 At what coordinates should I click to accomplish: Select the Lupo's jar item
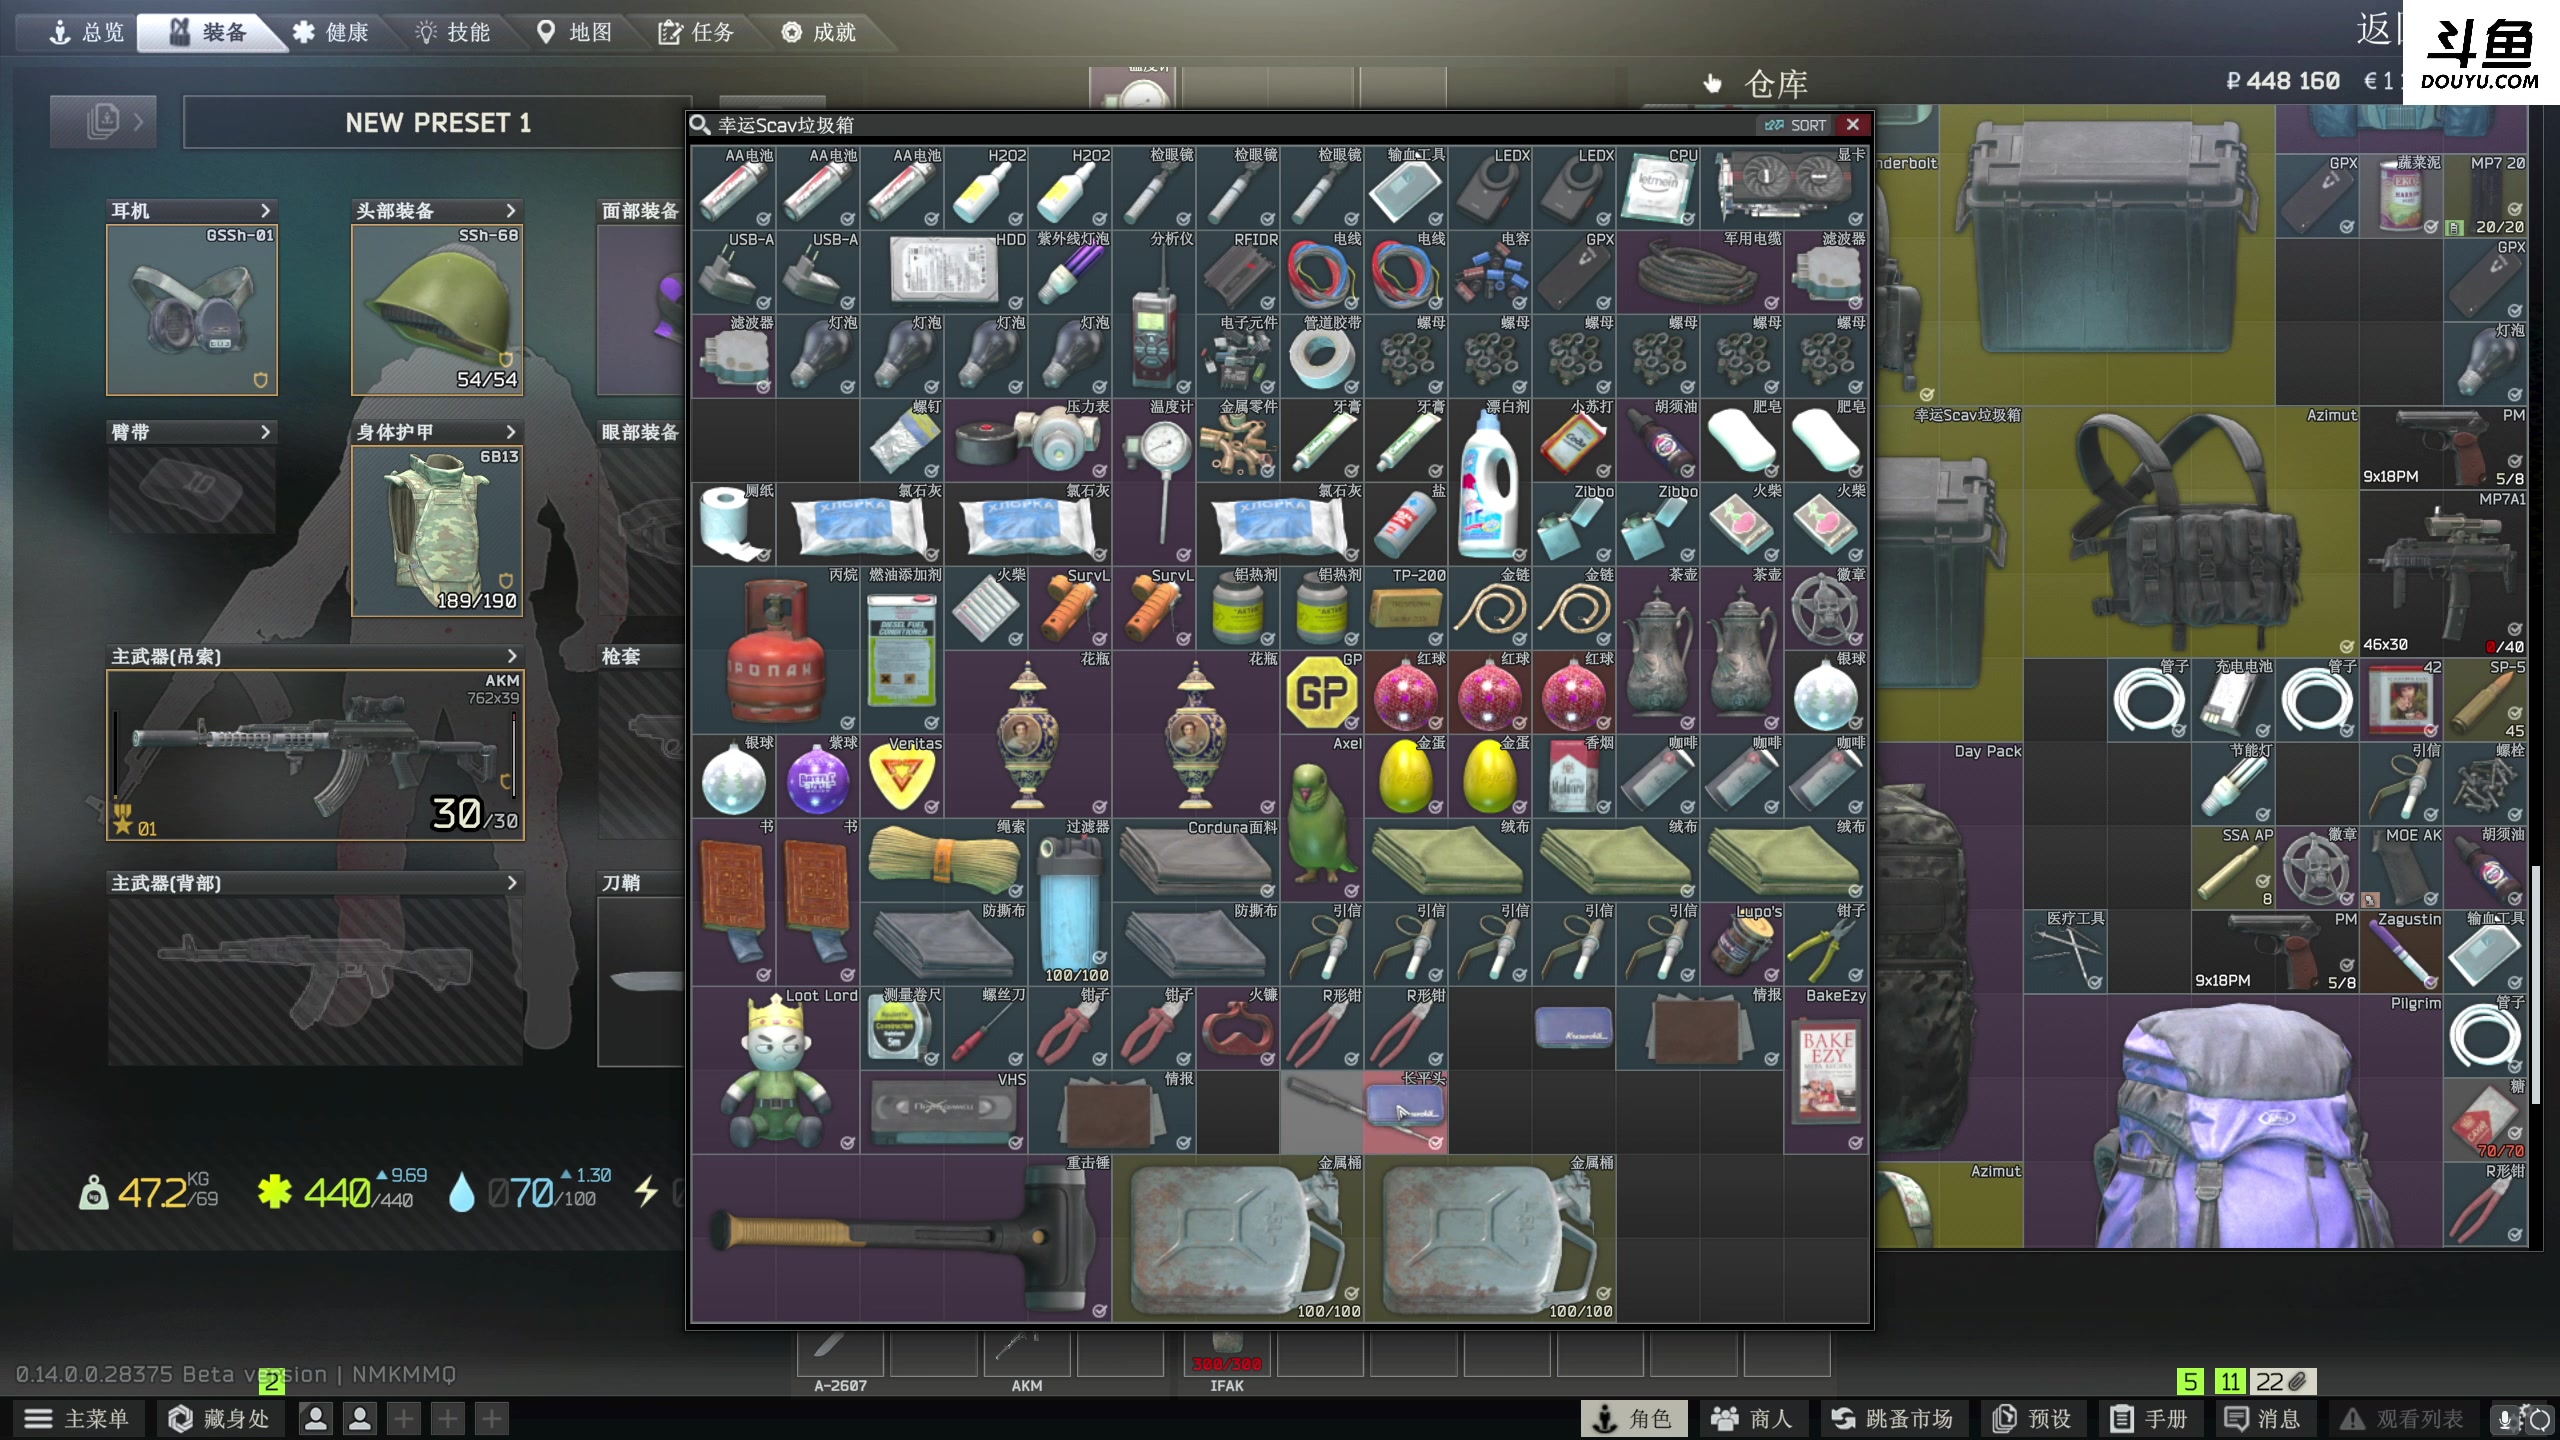click(1742, 944)
